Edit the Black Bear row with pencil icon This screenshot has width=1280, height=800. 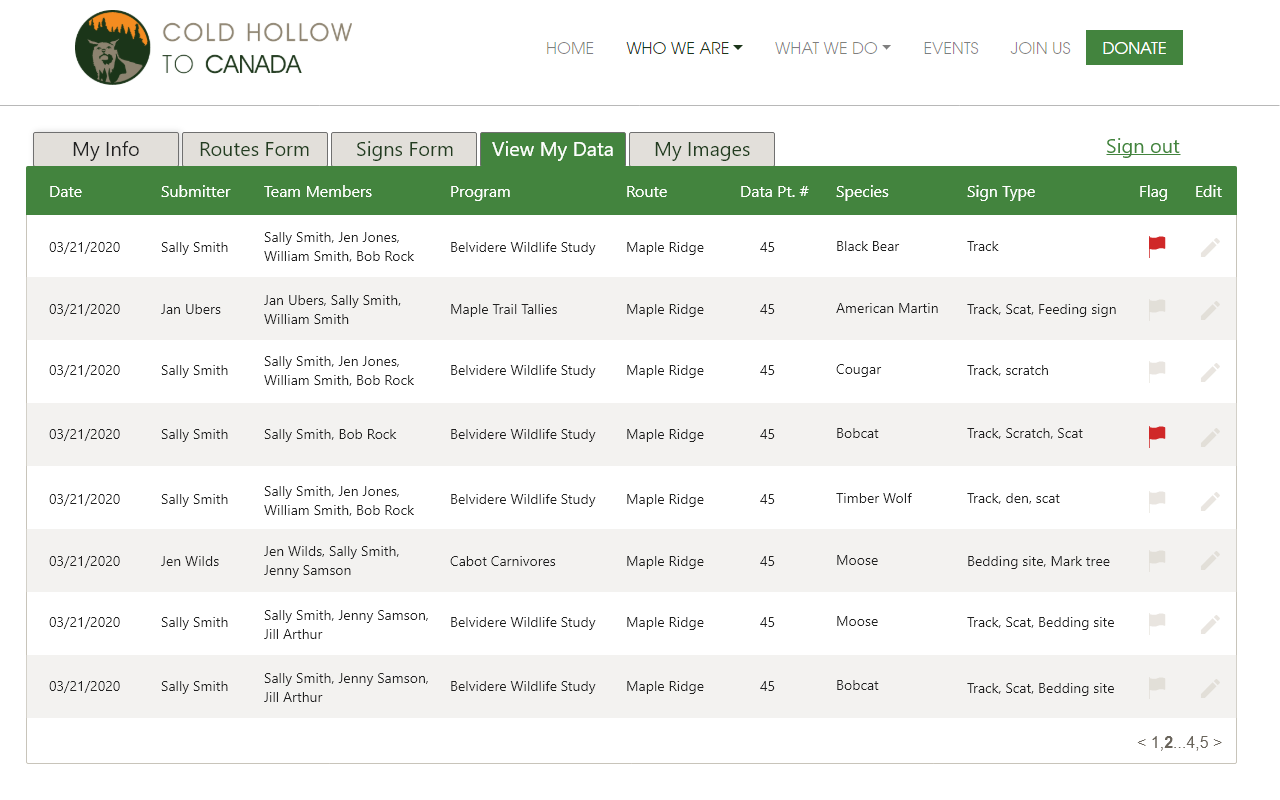(x=1210, y=247)
